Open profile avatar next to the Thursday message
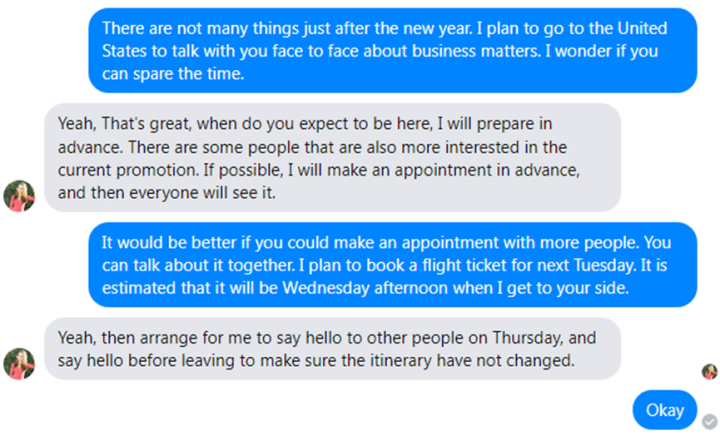 point(19,364)
